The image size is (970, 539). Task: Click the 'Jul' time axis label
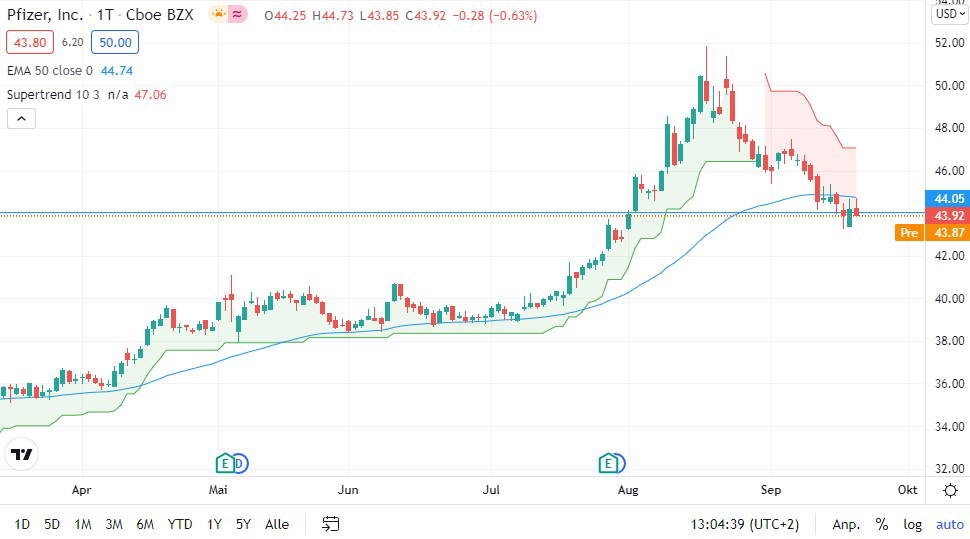[x=491, y=489]
